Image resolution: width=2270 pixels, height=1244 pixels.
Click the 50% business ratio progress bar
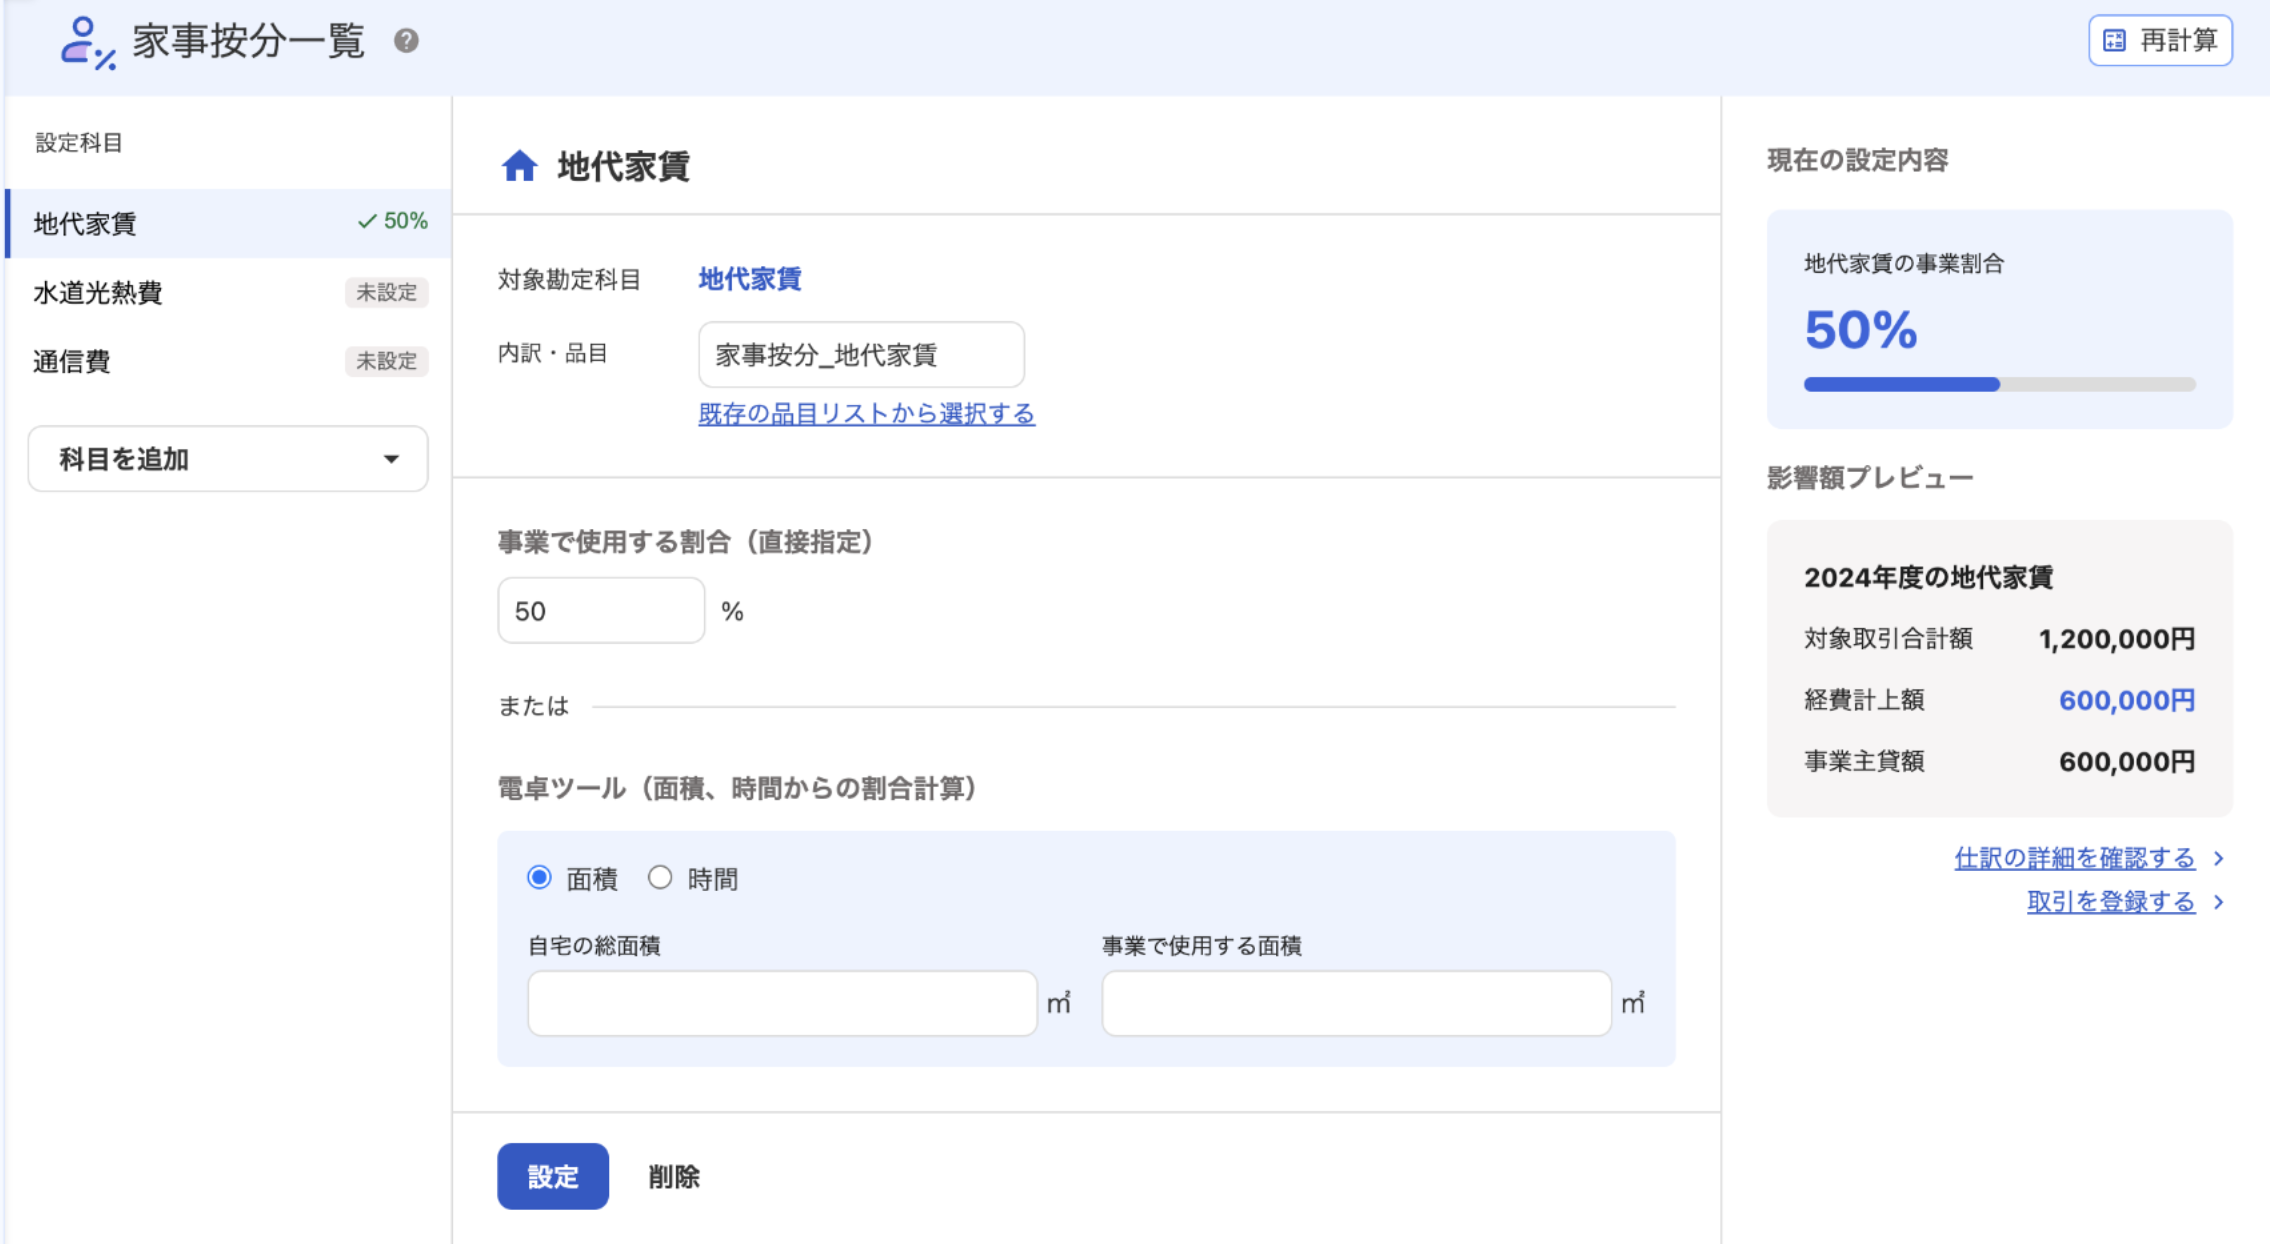point(2000,384)
